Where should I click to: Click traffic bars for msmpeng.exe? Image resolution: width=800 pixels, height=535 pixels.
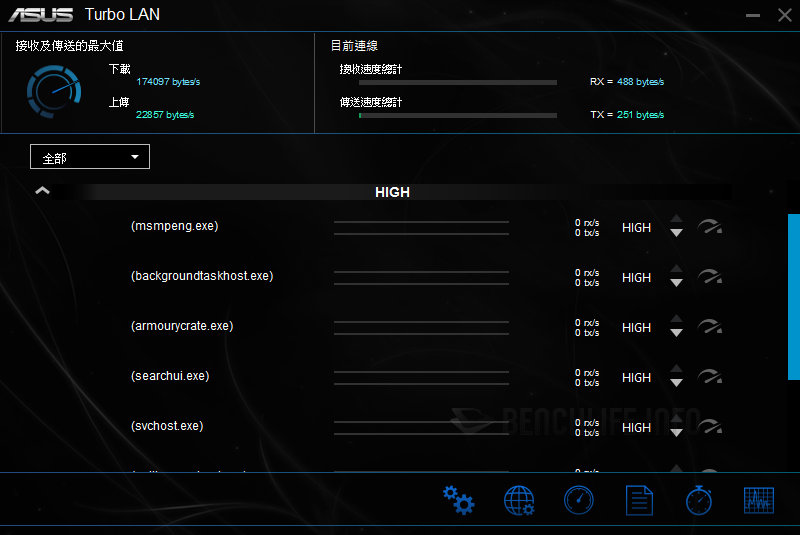[x=421, y=228]
